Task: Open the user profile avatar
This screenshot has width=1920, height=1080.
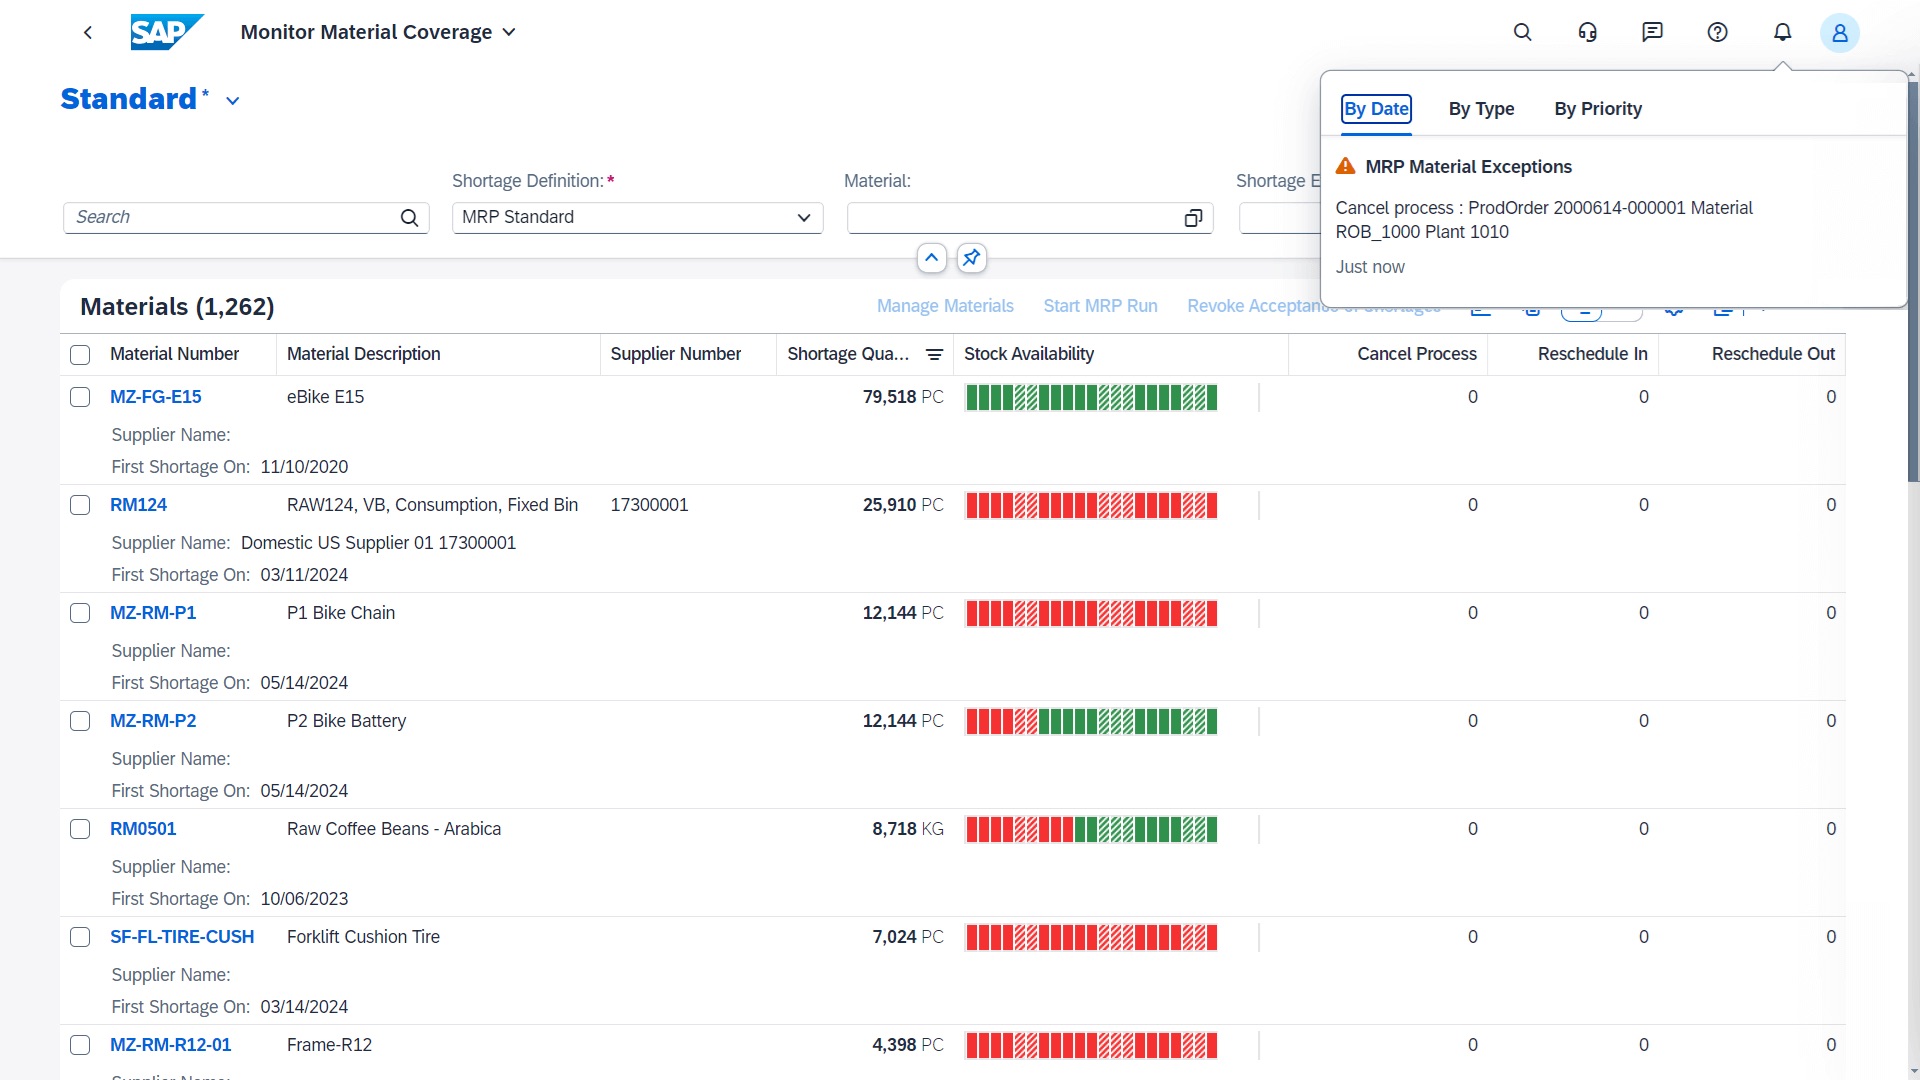Action: coord(1839,32)
